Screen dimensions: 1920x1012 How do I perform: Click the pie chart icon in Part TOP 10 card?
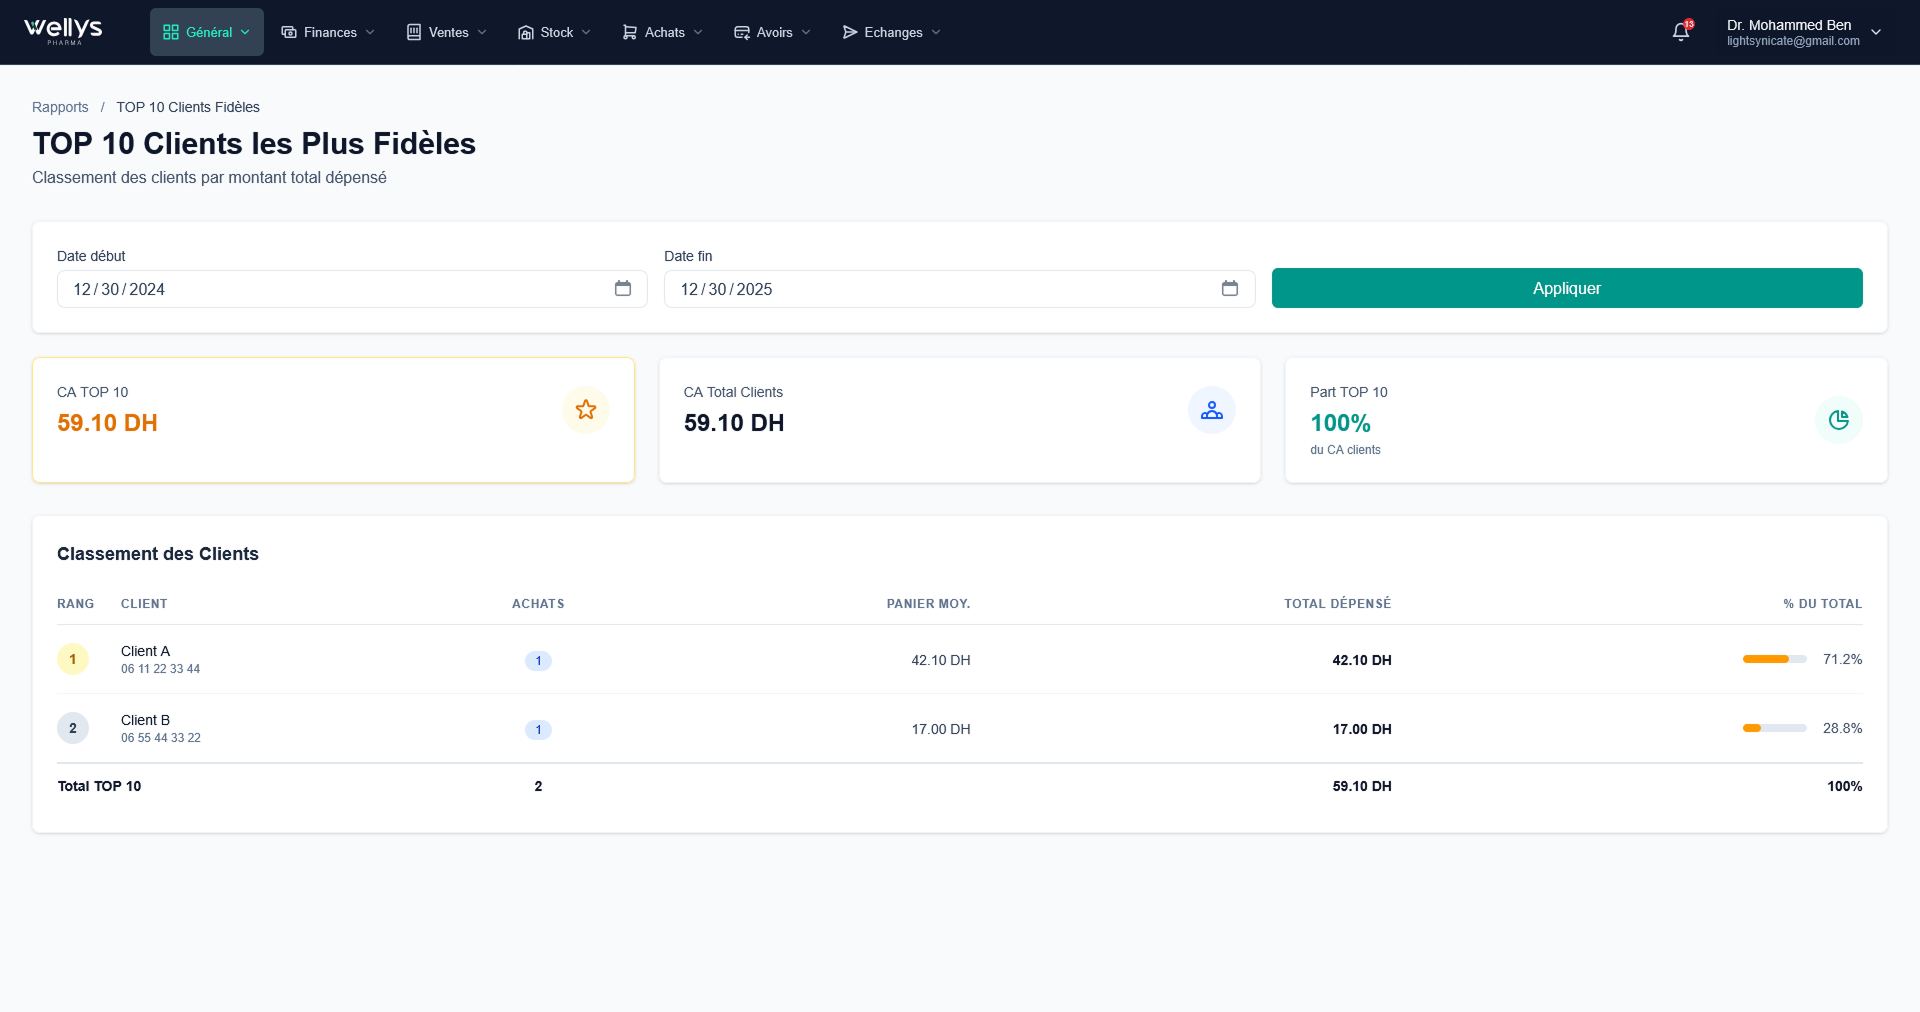point(1838,420)
